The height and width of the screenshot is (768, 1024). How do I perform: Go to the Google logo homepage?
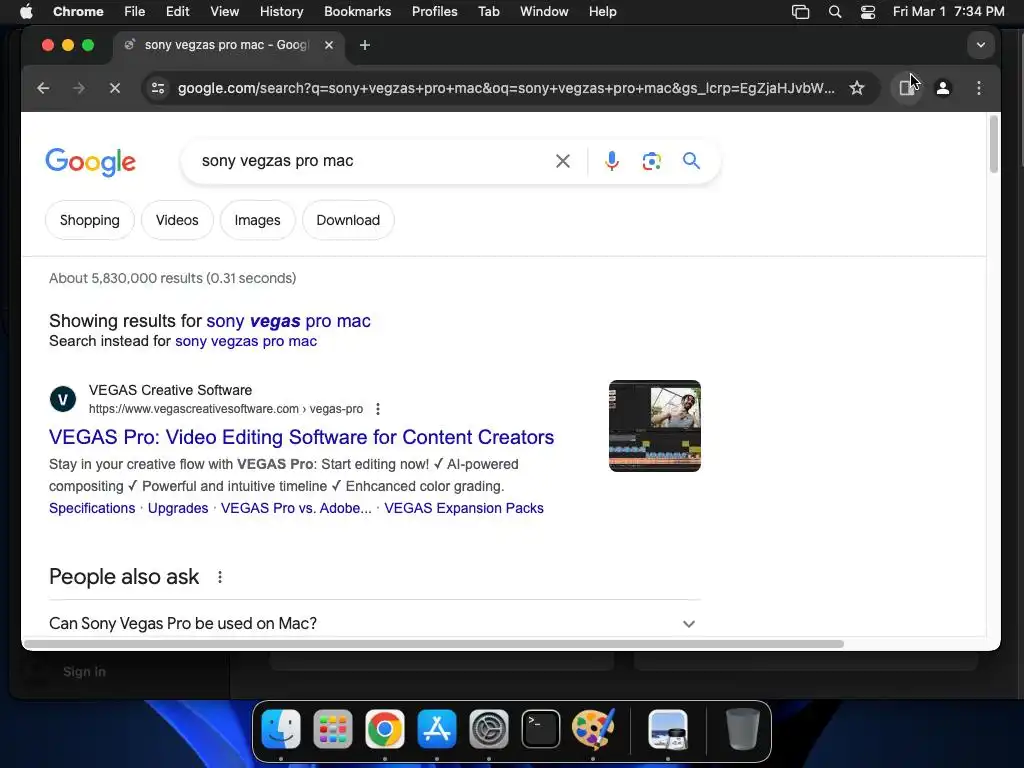(x=90, y=161)
